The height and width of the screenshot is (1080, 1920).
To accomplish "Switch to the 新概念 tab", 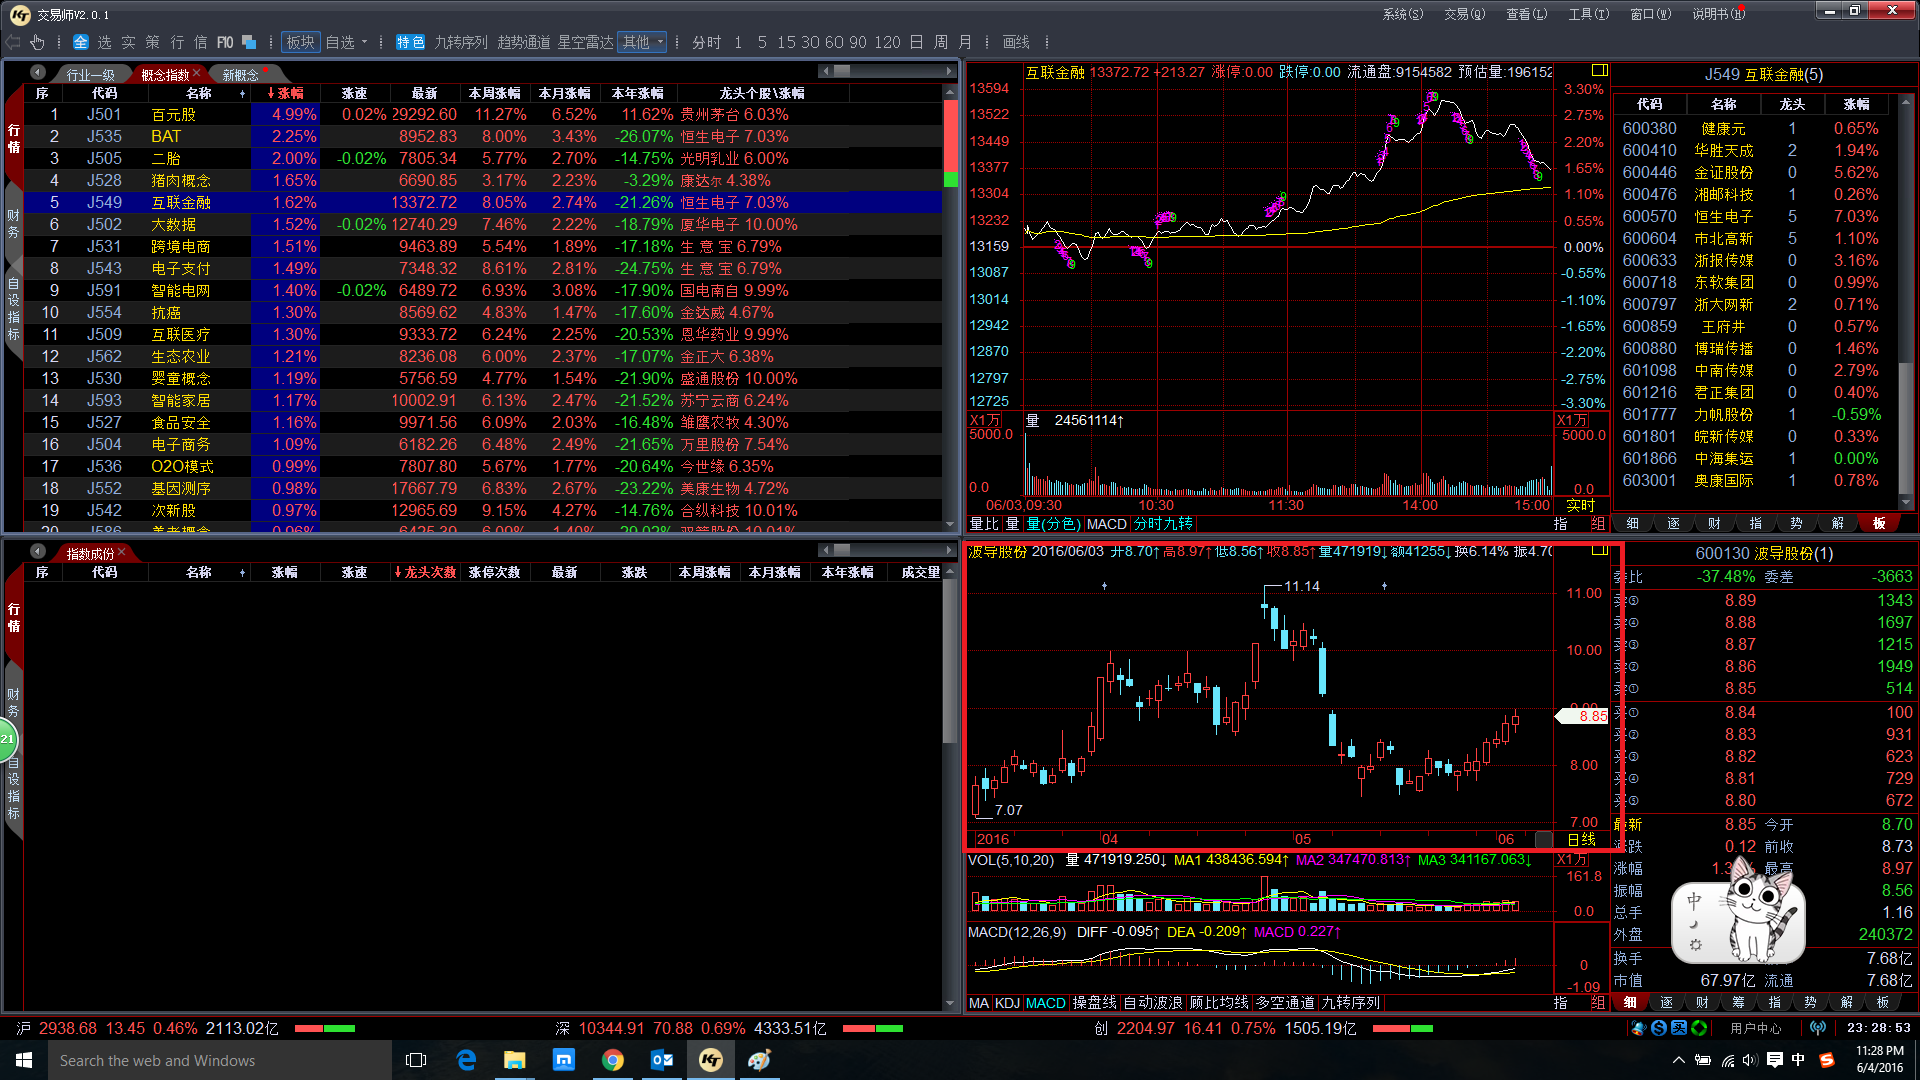I will click(x=240, y=75).
